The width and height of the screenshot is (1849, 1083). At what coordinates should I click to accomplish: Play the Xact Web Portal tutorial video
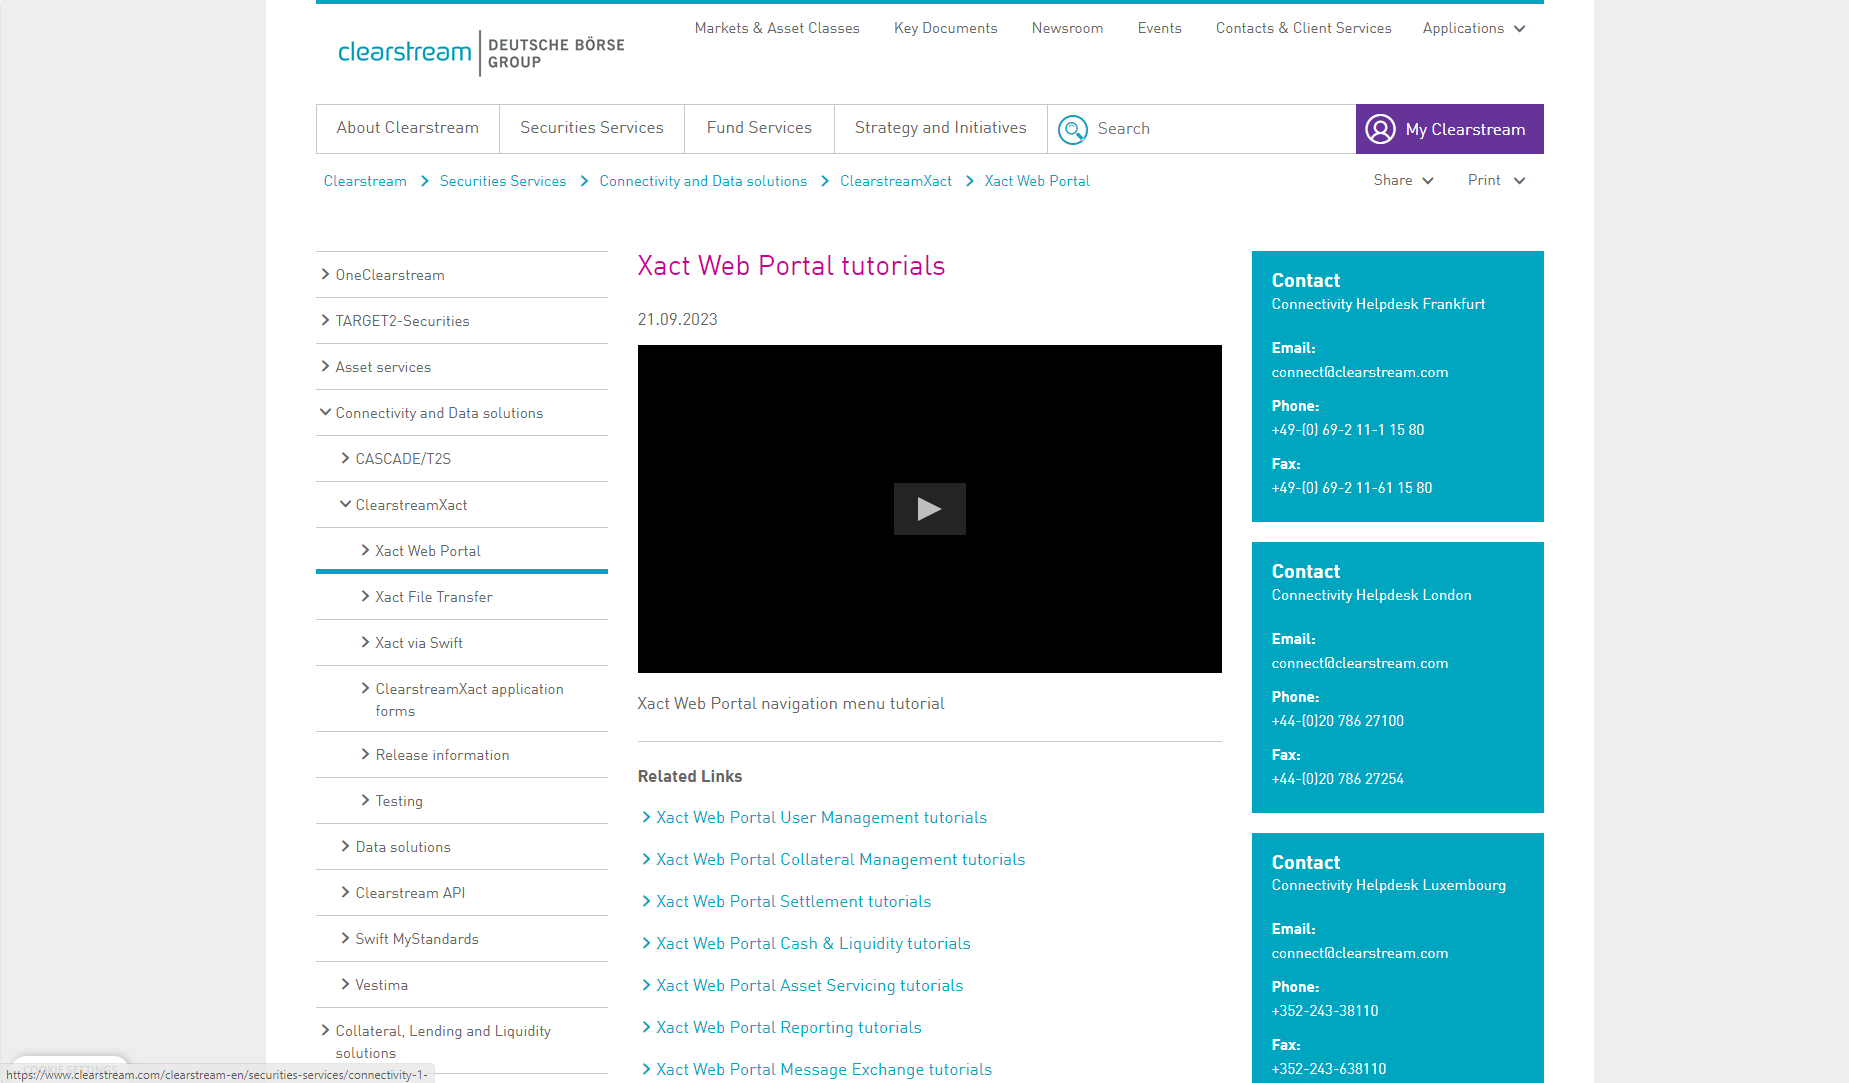(x=929, y=509)
